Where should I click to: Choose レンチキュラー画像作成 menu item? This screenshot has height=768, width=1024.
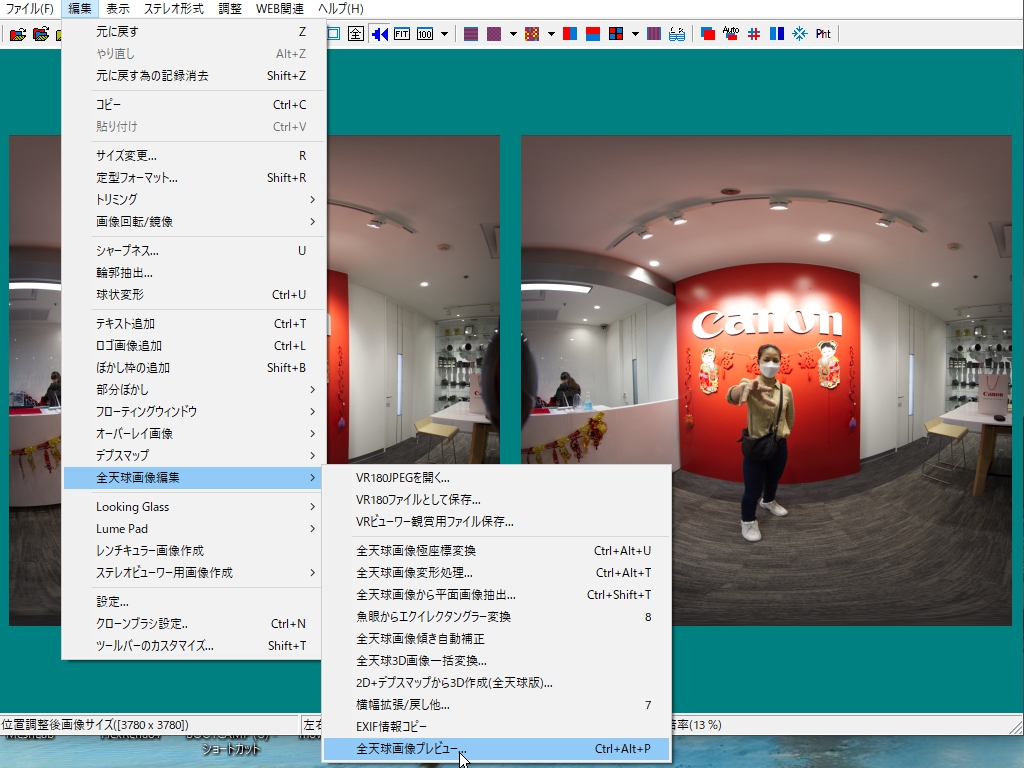[194, 551]
